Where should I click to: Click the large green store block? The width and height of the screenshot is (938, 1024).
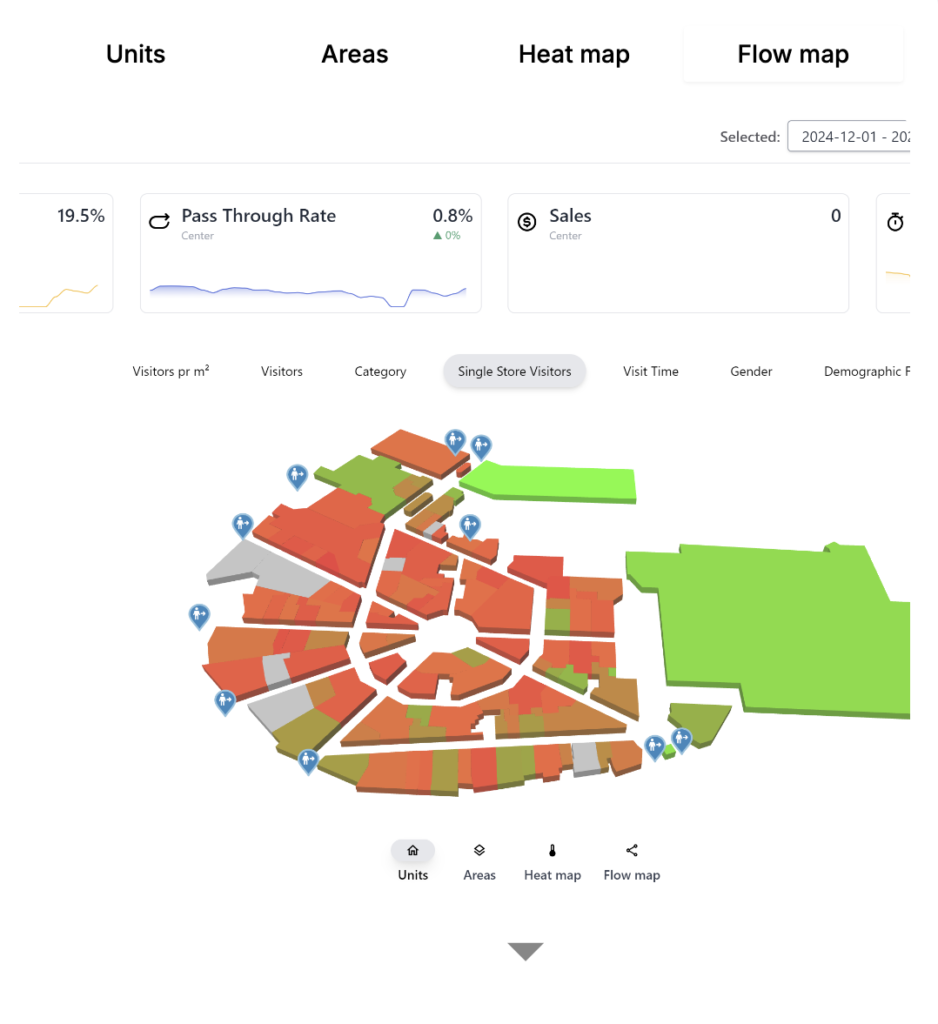point(770,620)
